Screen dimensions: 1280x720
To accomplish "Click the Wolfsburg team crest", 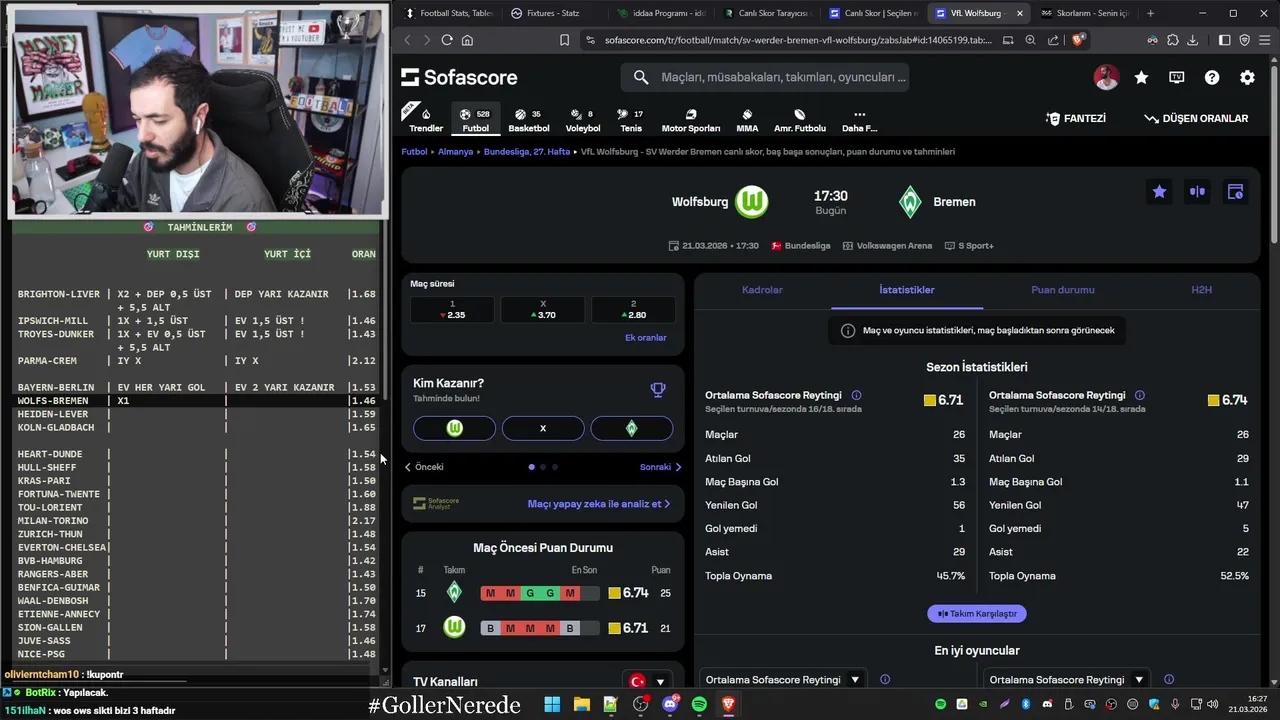I will pos(751,202).
